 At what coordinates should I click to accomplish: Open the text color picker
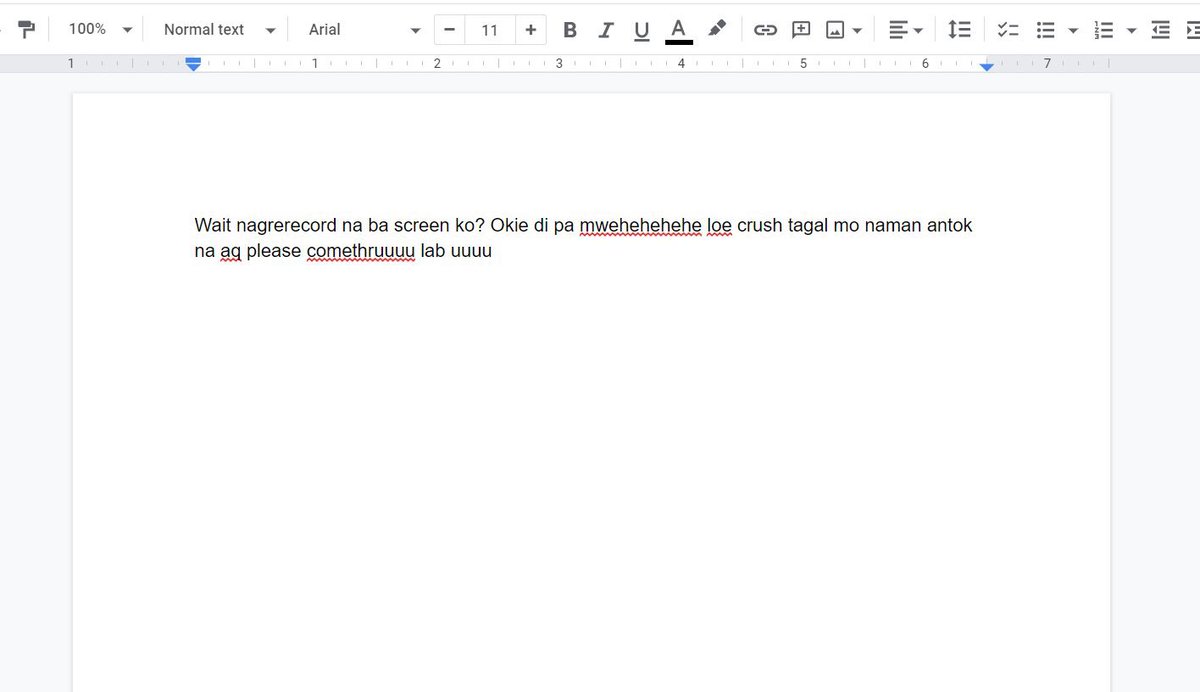pos(679,29)
